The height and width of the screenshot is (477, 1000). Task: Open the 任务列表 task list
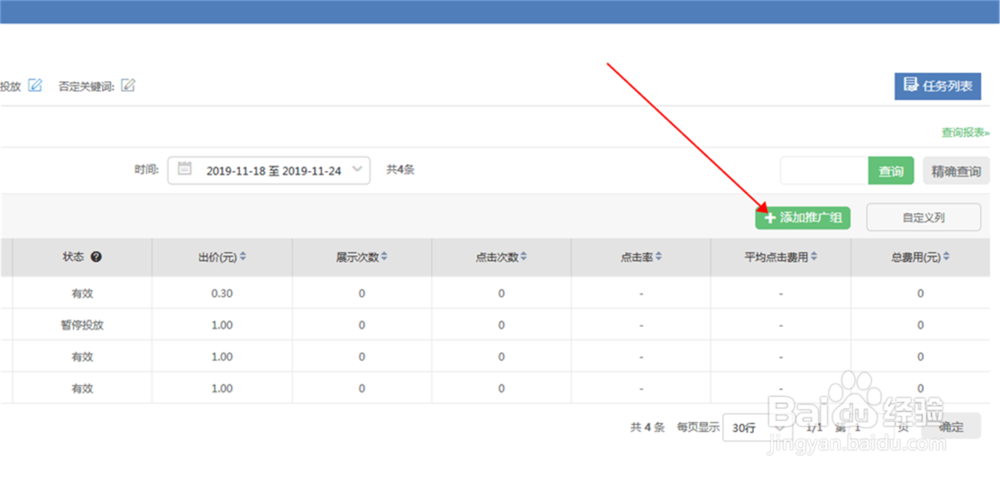pos(938,86)
